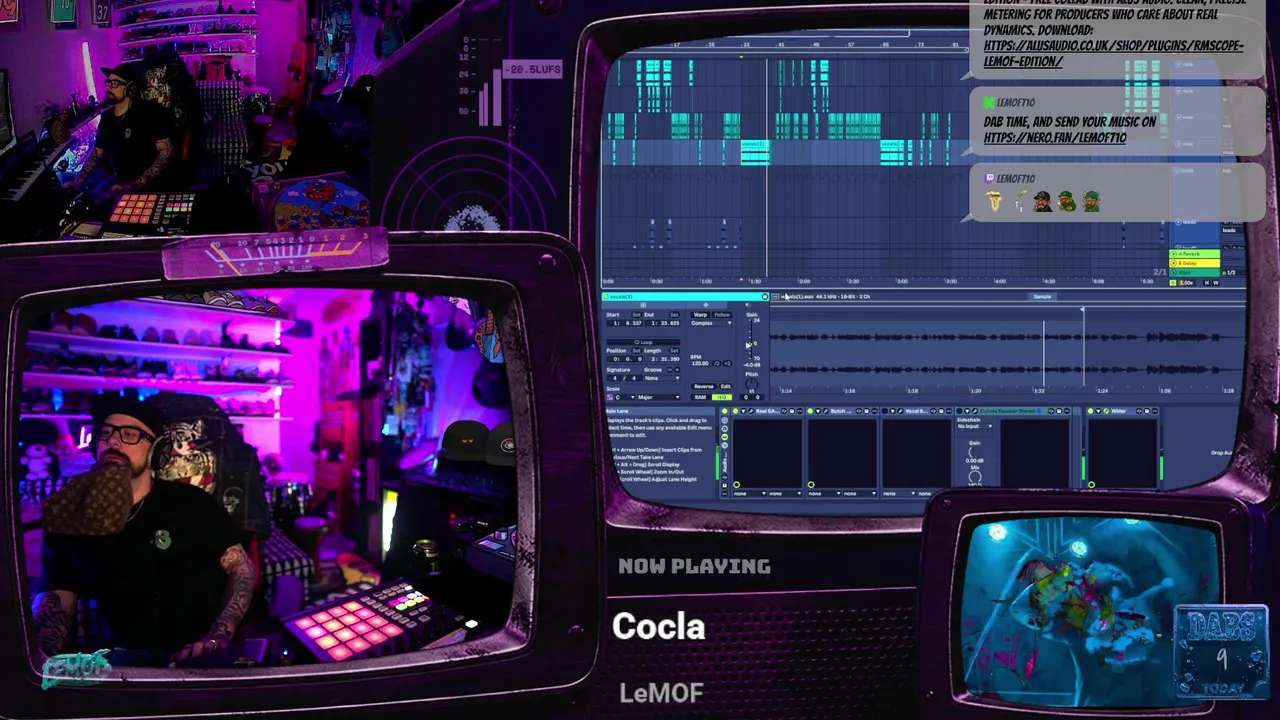The width and height of the screenshot is (1280, 720).
Task: Click the Butch device hot-swap icon
Action: point(859,411)
